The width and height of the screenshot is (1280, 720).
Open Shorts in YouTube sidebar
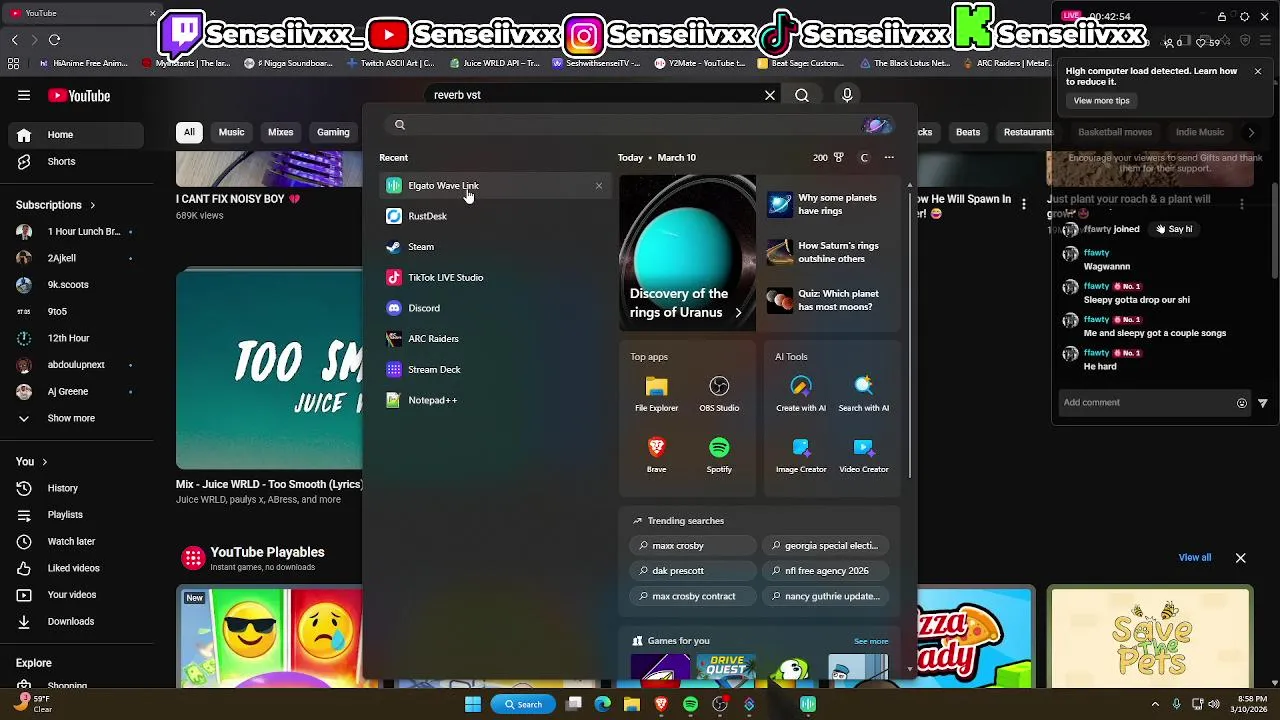tap(76, 161)
